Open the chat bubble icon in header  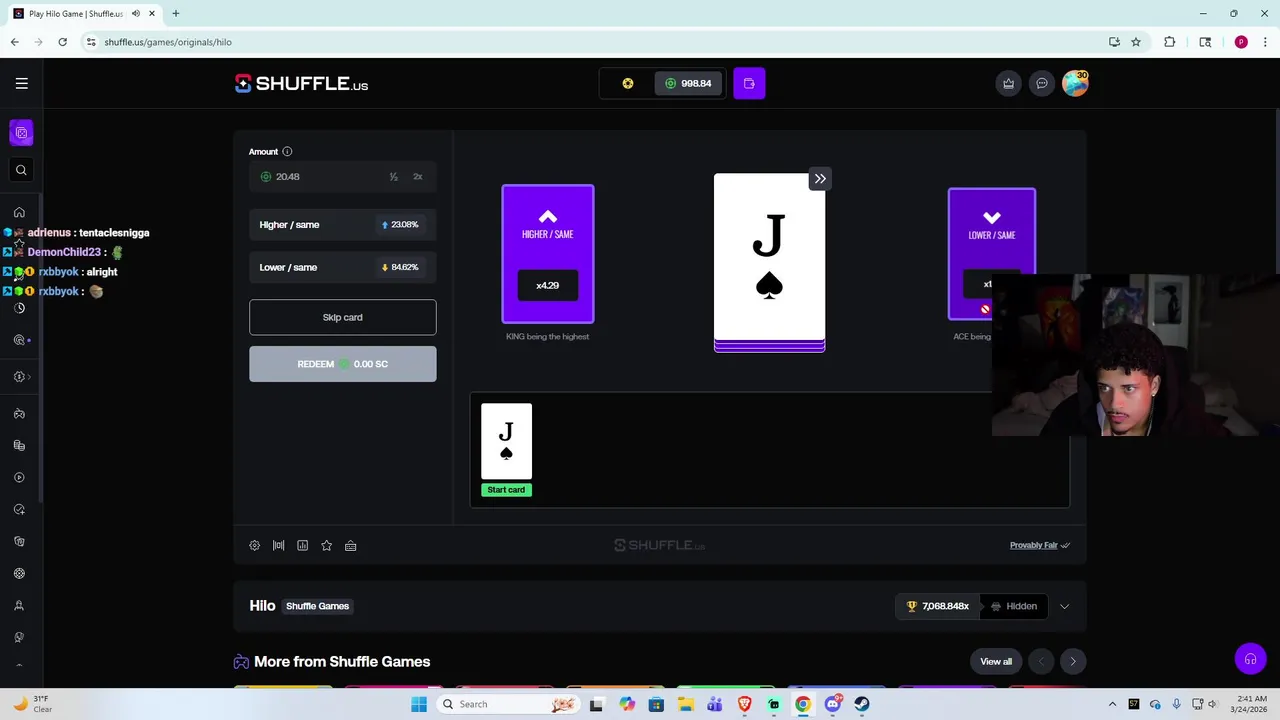1042,84
